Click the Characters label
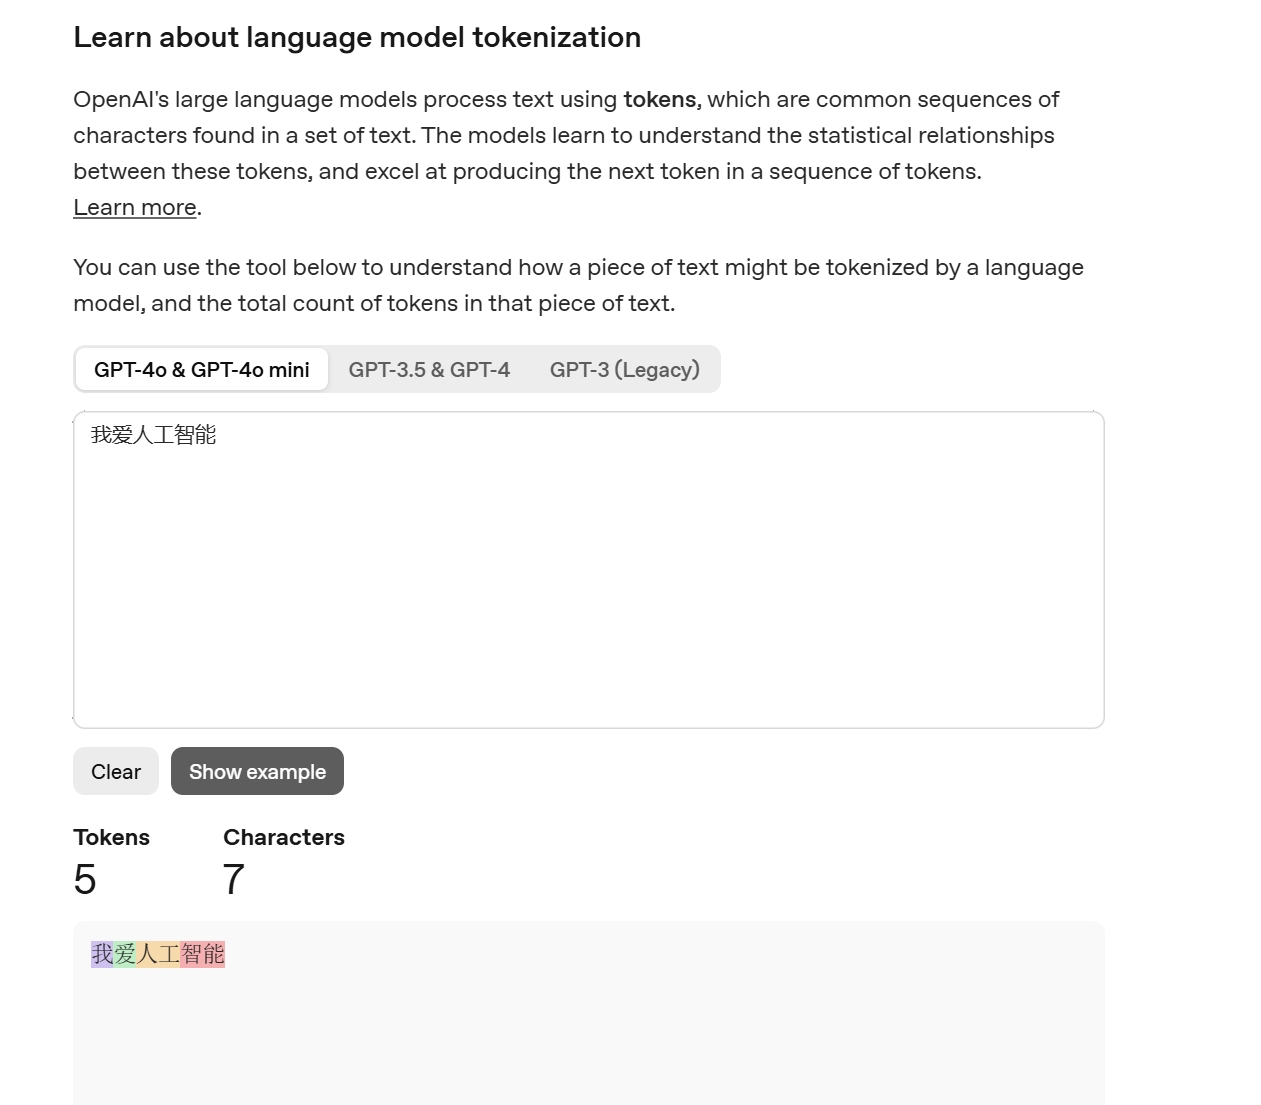1261x1105 pixels. [284, 838]
